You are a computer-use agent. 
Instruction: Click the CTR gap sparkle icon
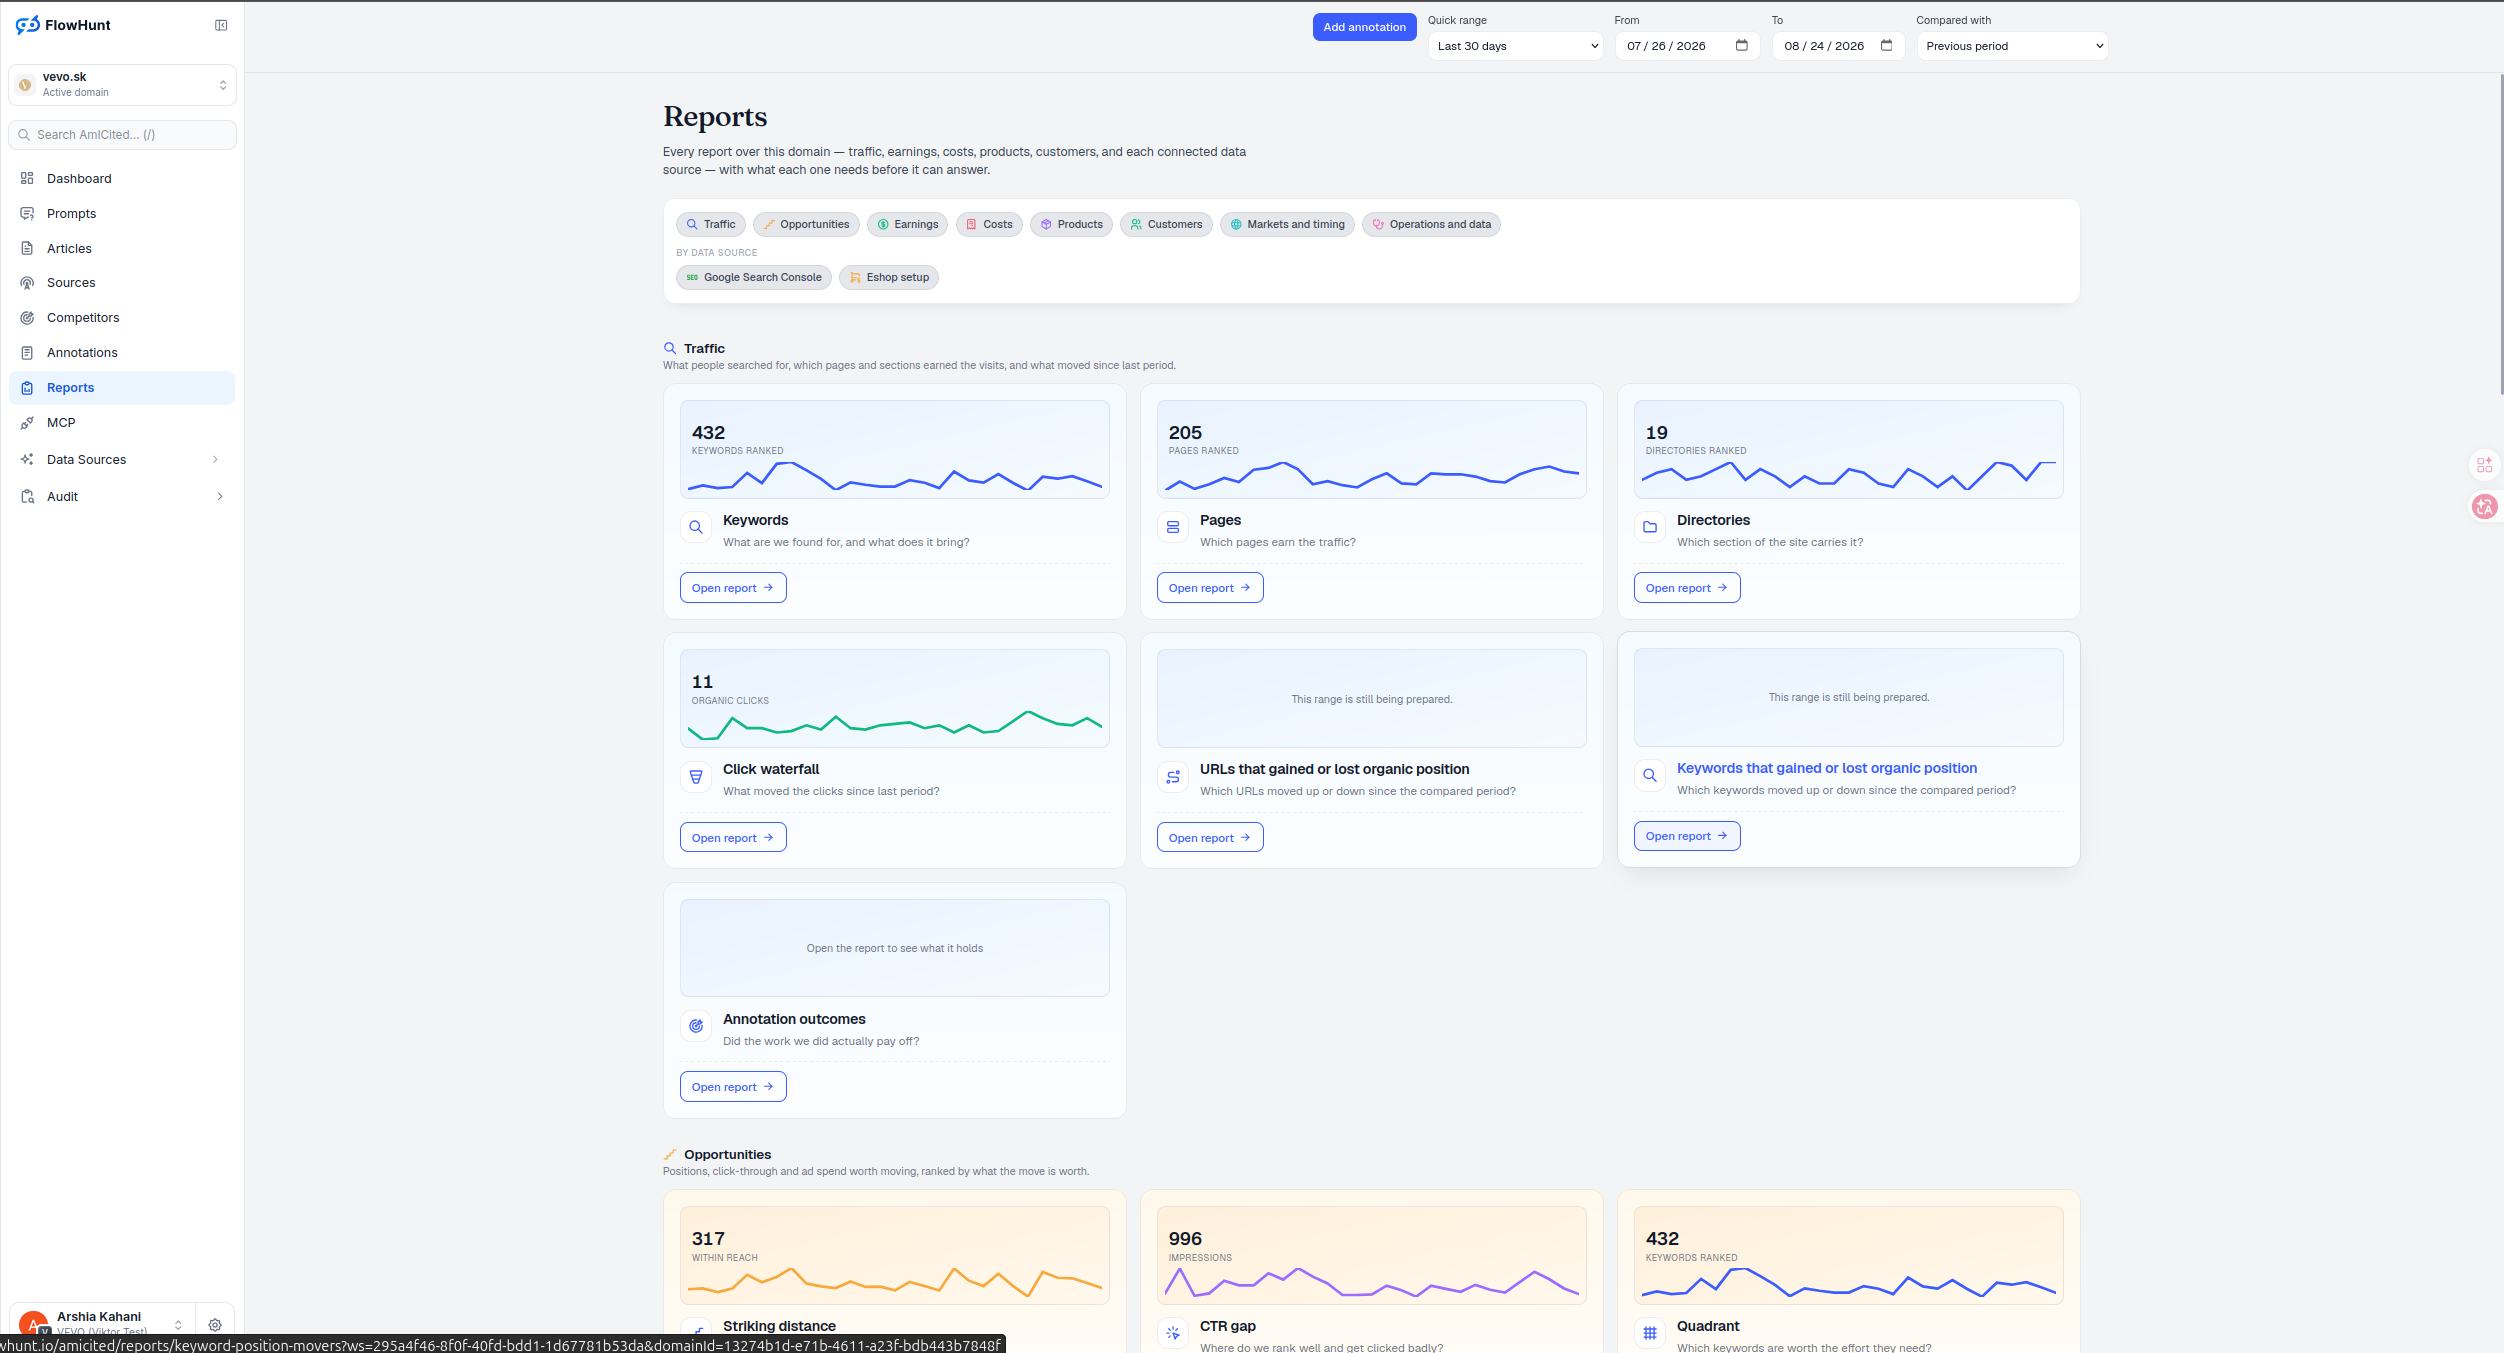[x=1173, y=1333]
